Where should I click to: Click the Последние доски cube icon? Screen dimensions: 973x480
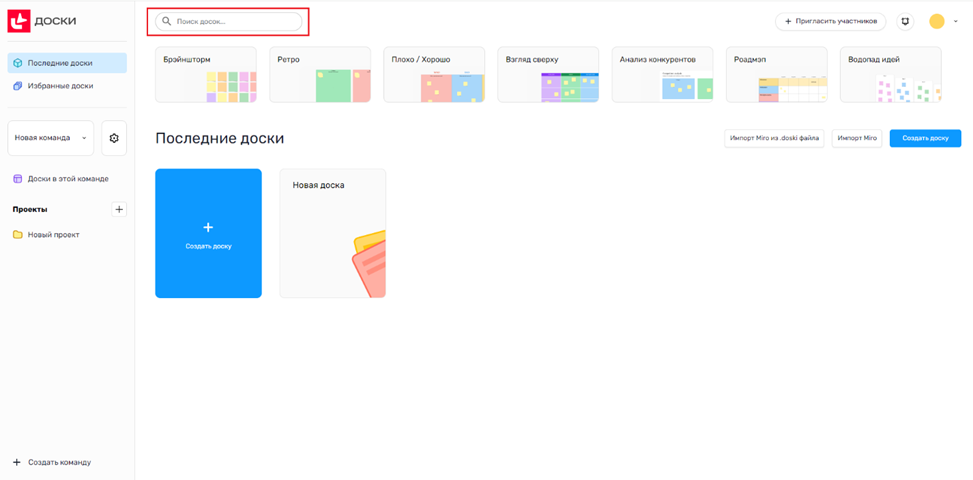click(18, 63)
